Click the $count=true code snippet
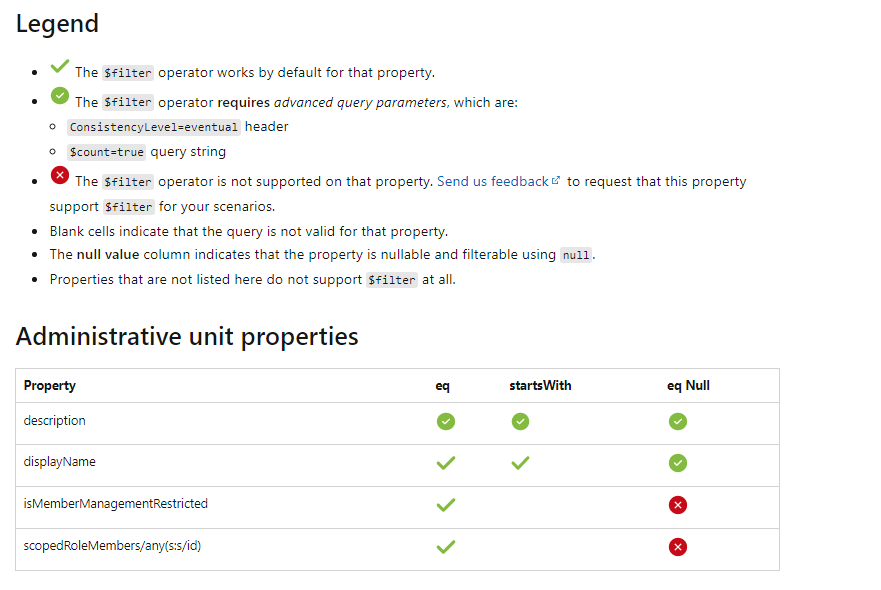 (x=107, y=152)
